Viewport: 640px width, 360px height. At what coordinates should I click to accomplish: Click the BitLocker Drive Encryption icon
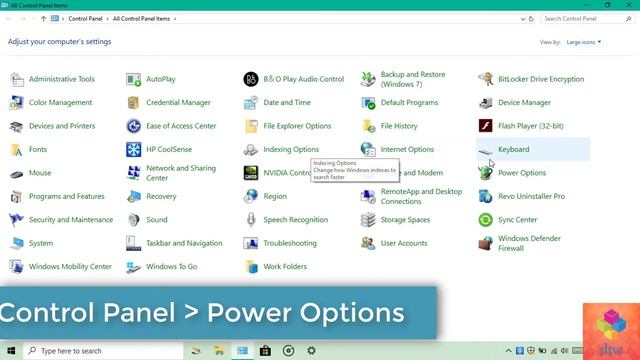486,79
